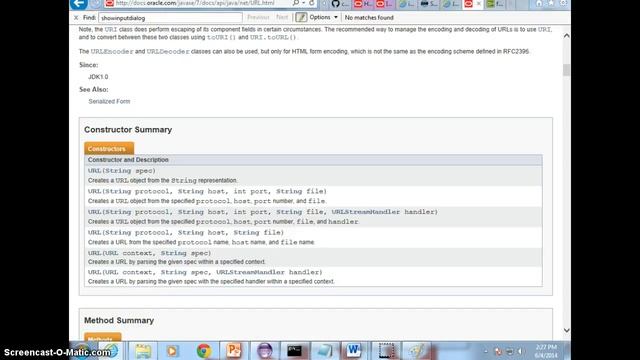The image size is (640, 360).
Task: Click the toURI() link in the note
Action: tap(221, 37)
